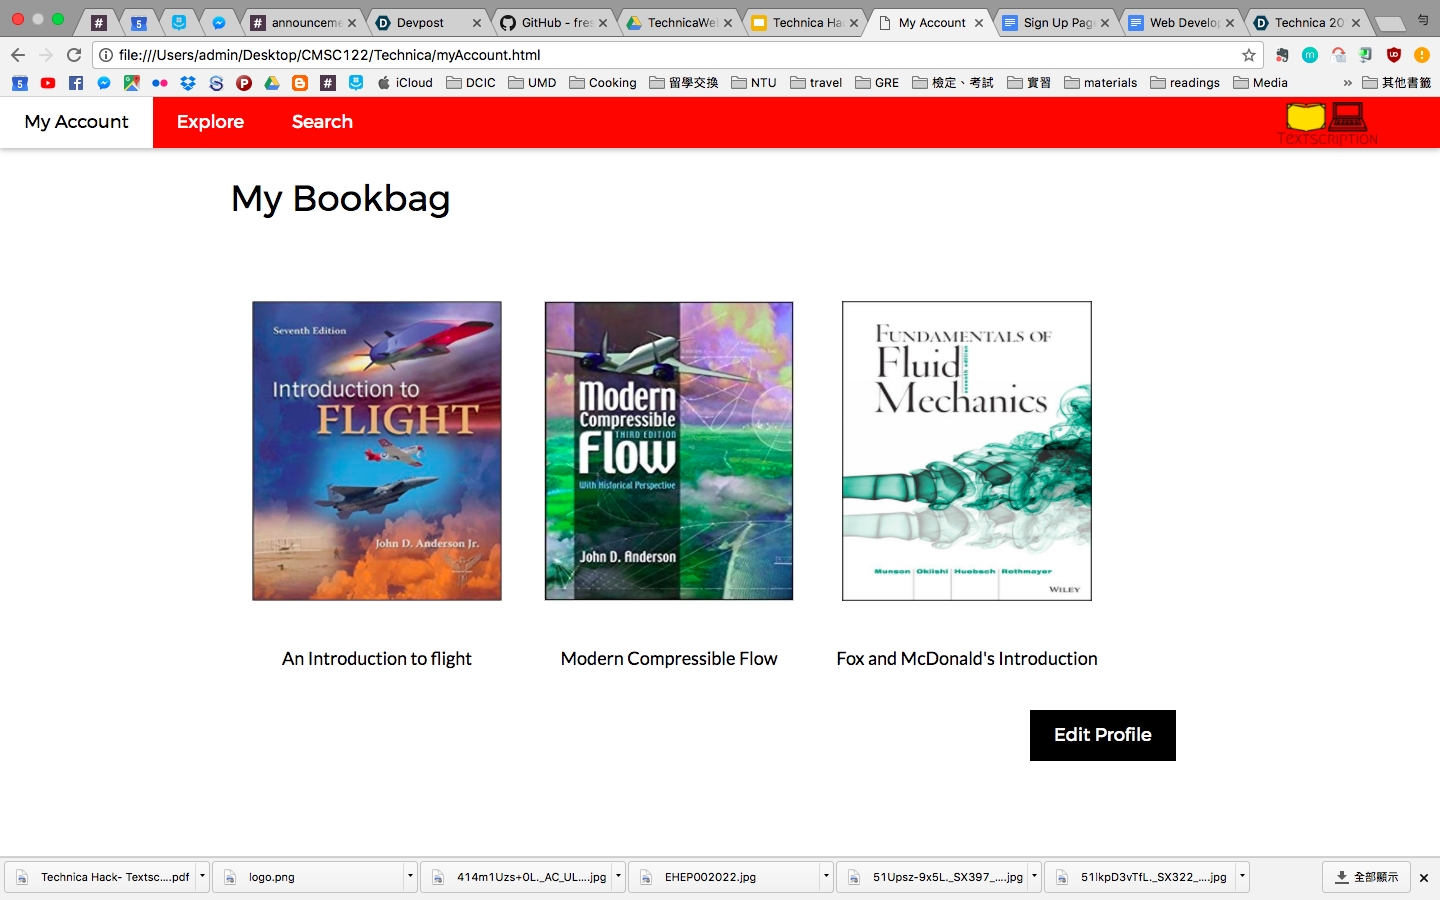Switch to the announcements Slack tab
The image size is (1440, 900).
(304, 22)
